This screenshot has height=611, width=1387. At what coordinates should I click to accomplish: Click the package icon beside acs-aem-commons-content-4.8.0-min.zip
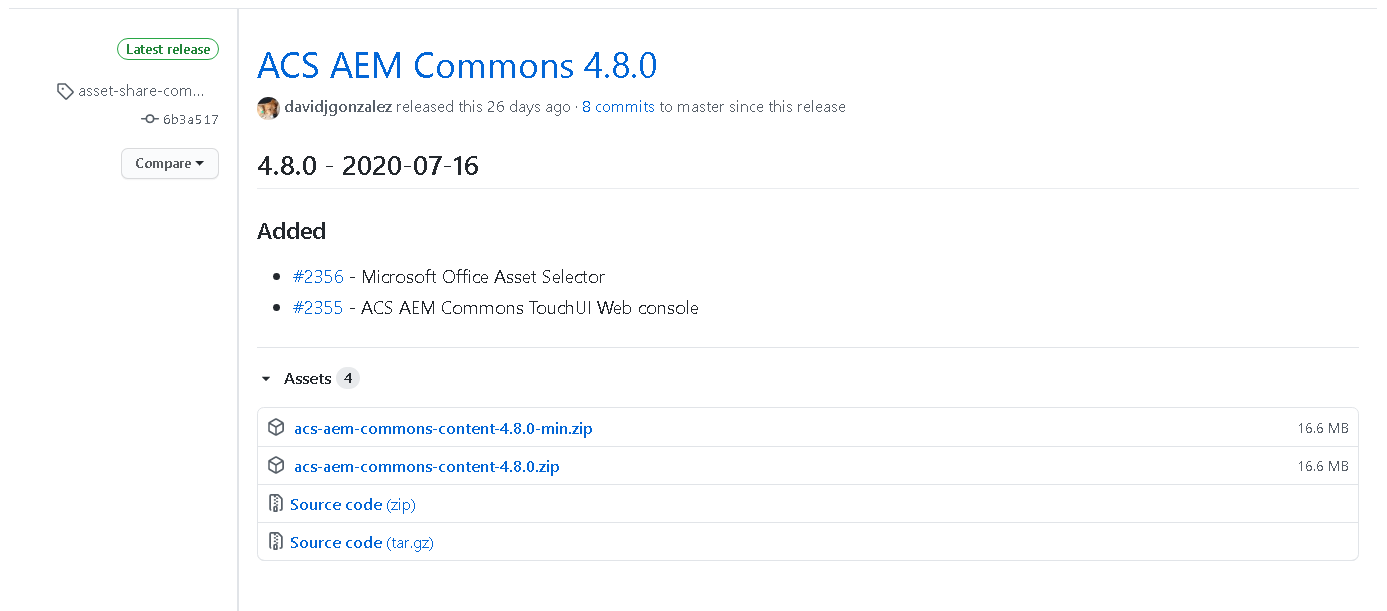tap(276, 427)
